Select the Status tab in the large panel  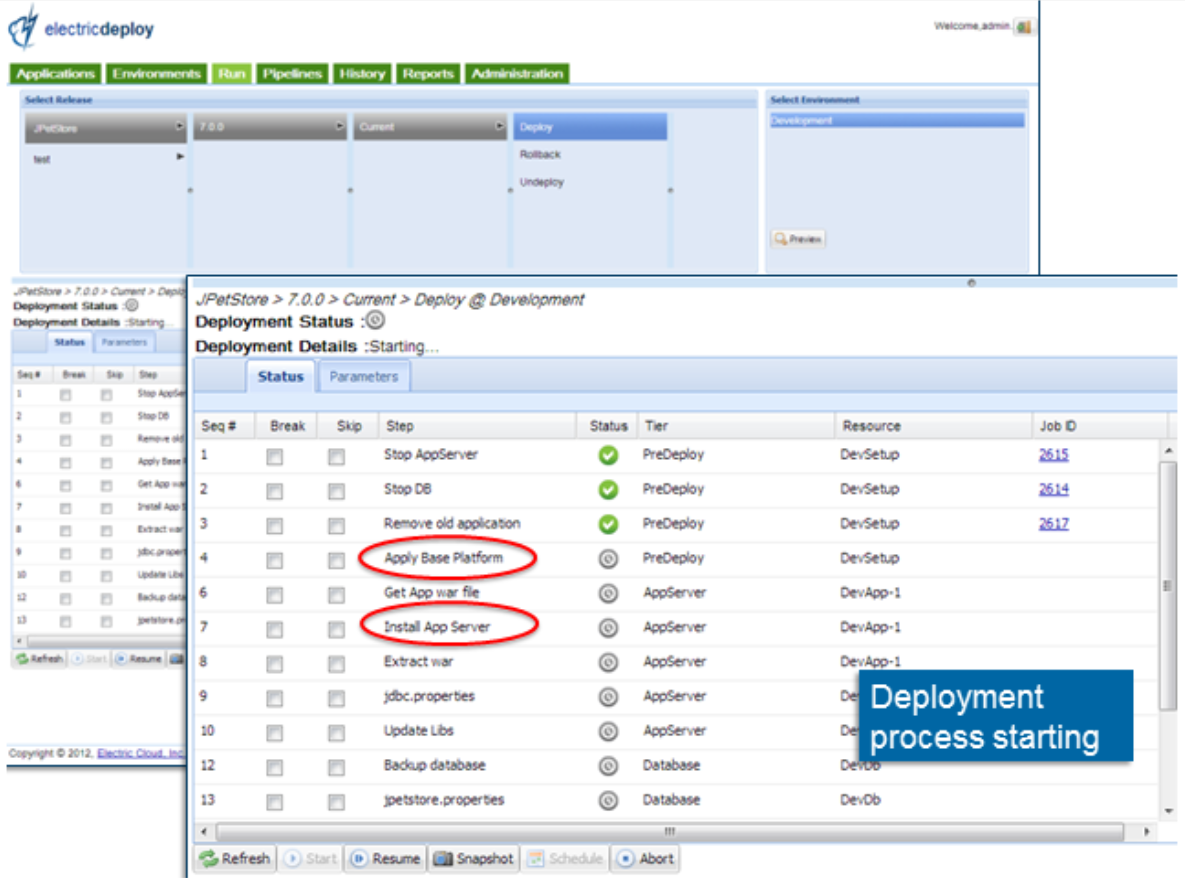[280, 376]
